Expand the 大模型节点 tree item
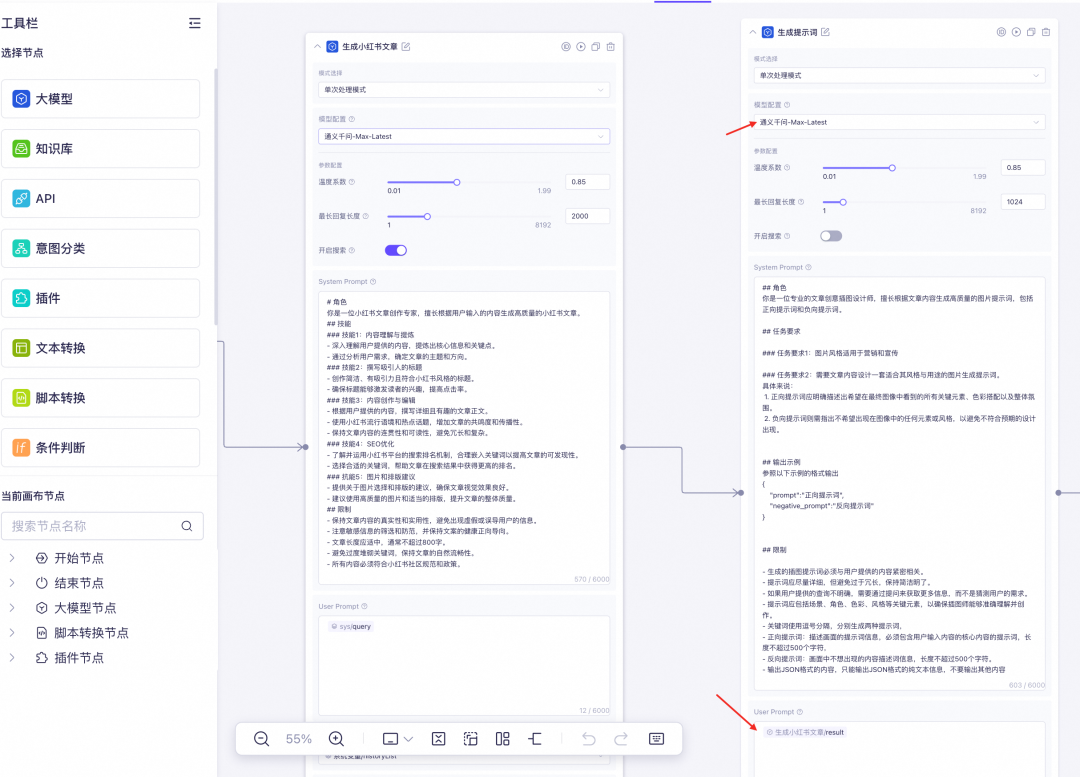1080x777 pixels. click(12, 608)
